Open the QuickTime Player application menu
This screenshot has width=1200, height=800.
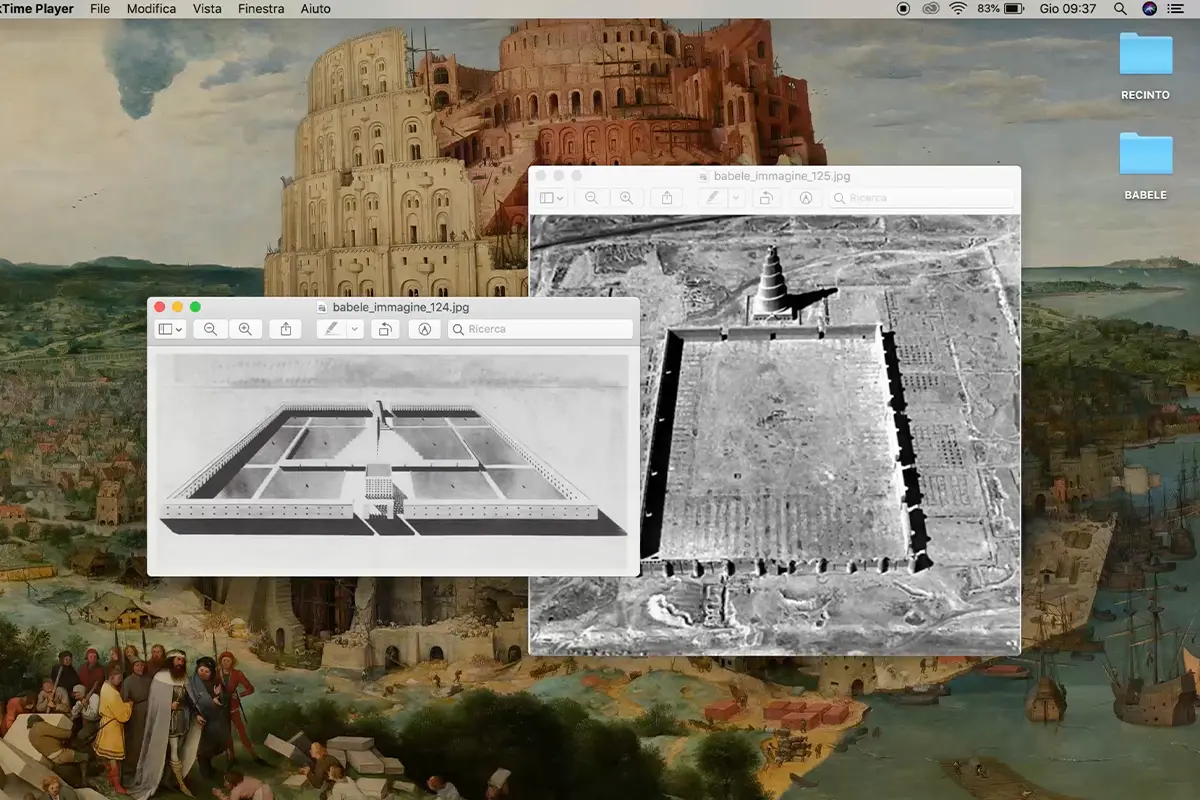click(36, 9)
